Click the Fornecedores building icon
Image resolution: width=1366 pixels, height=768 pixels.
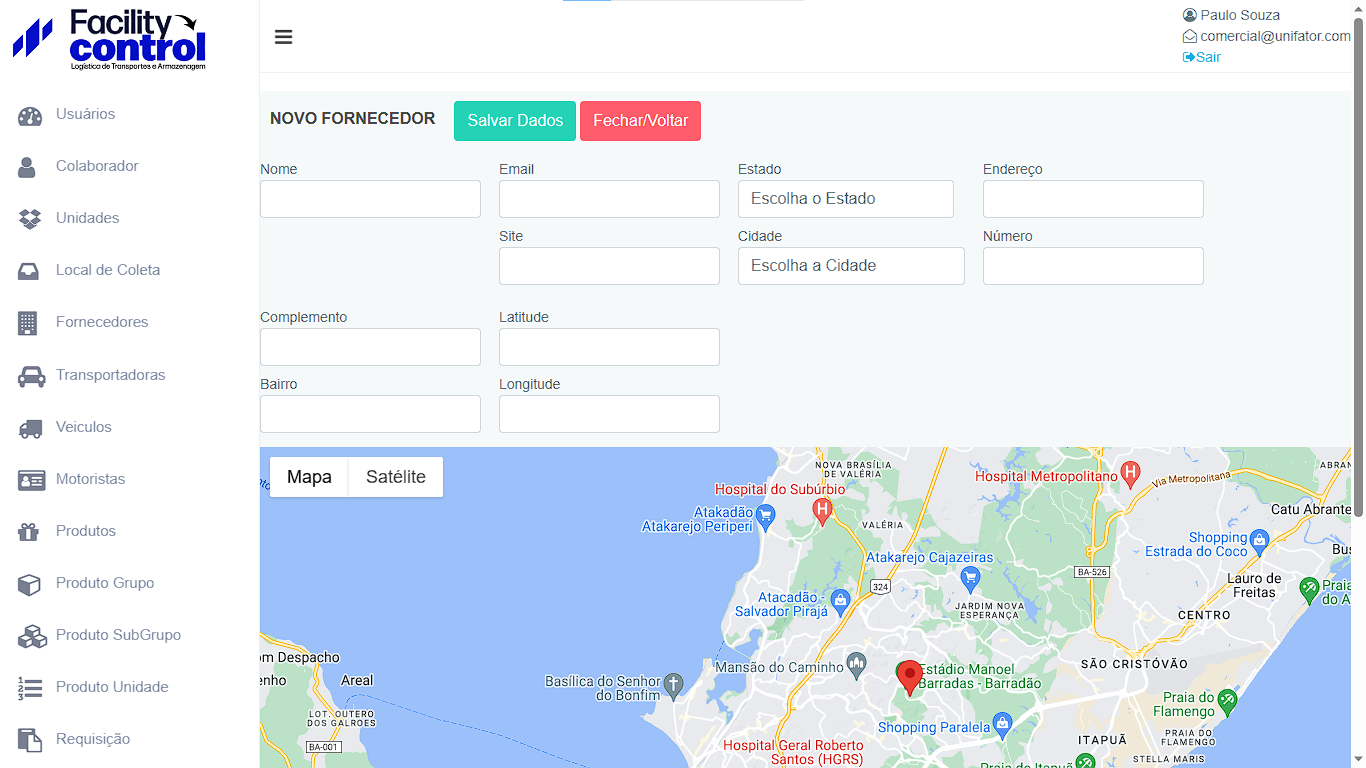click(x=28, y=323)
